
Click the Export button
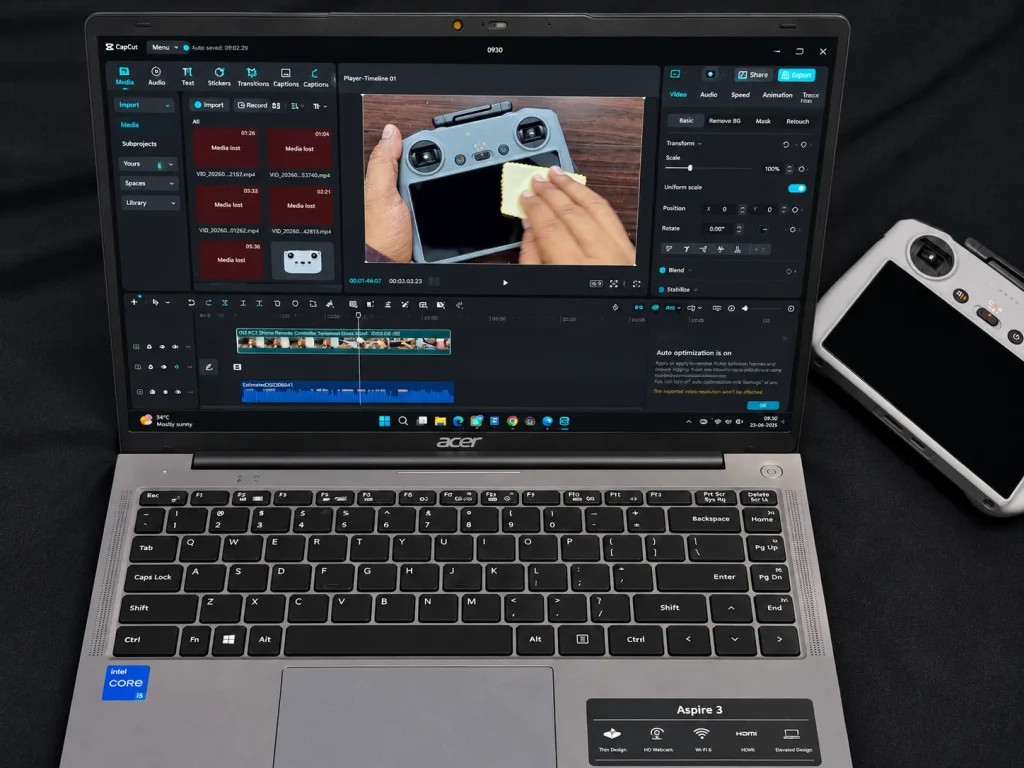tap(797, 75)
